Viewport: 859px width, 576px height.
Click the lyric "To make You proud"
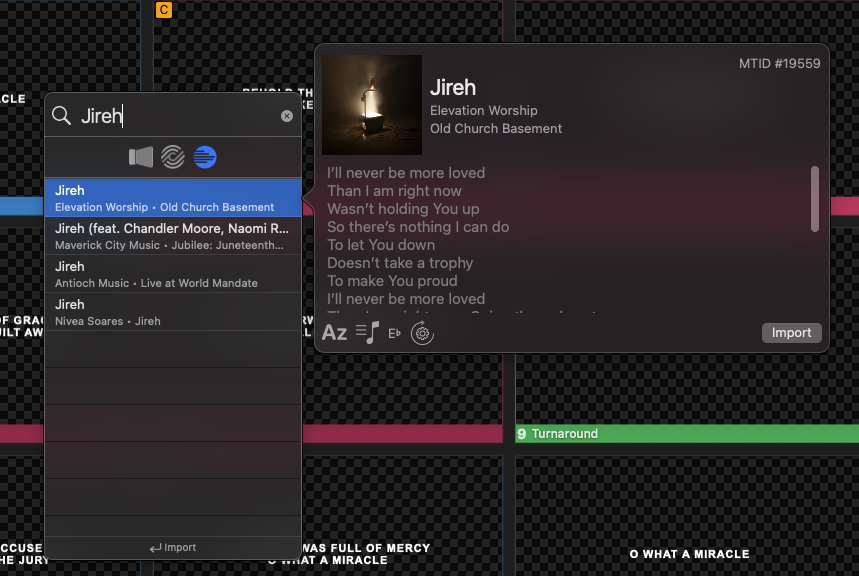pyautogui.click(x=392, y=281)
